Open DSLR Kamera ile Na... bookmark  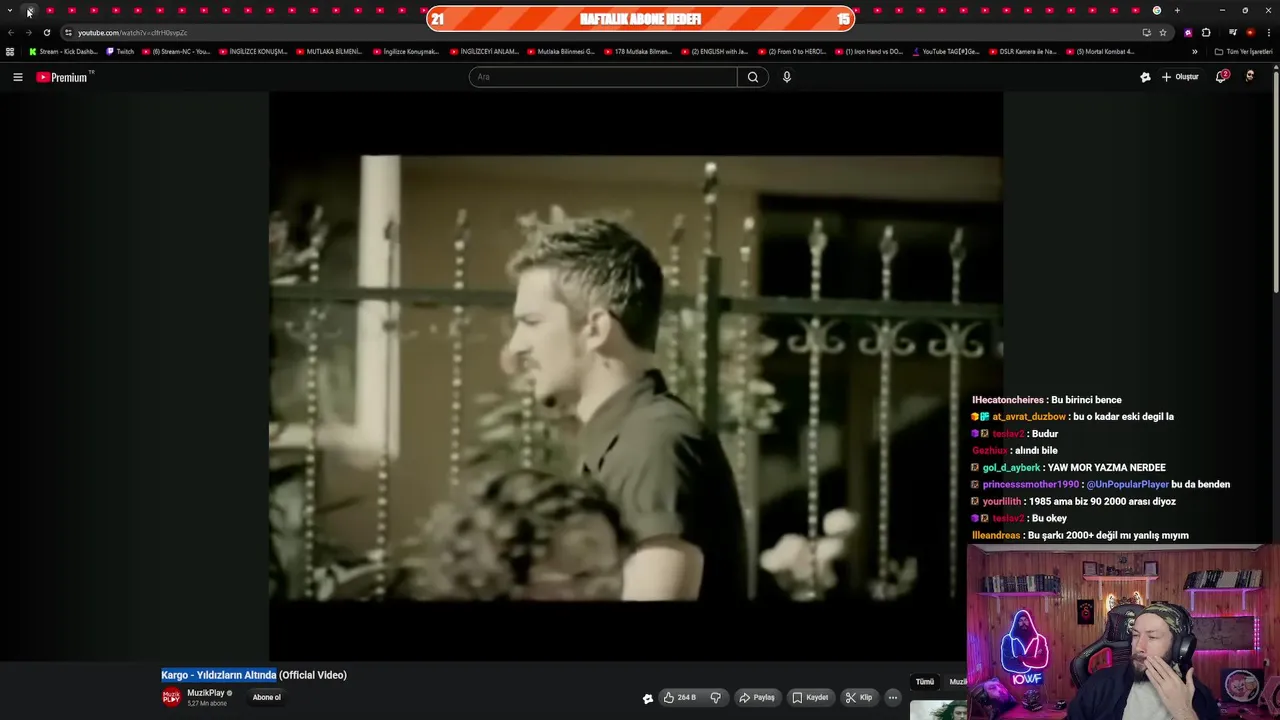tap(1022, 51)
